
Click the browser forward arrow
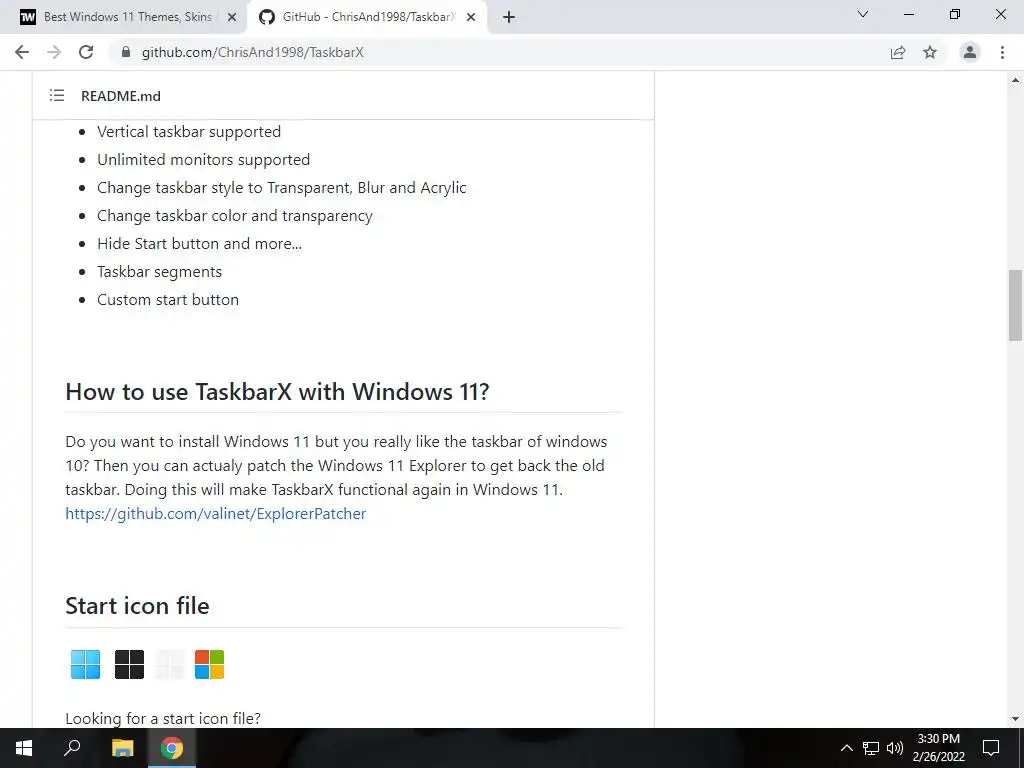click(54, 52)
